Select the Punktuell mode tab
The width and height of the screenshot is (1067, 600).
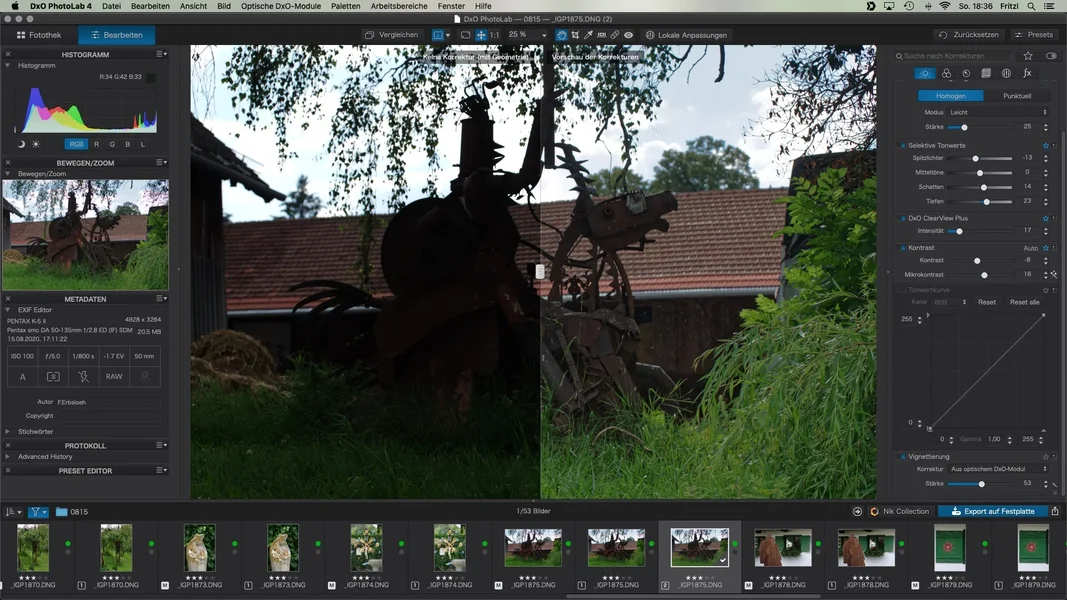[1017, 96]
